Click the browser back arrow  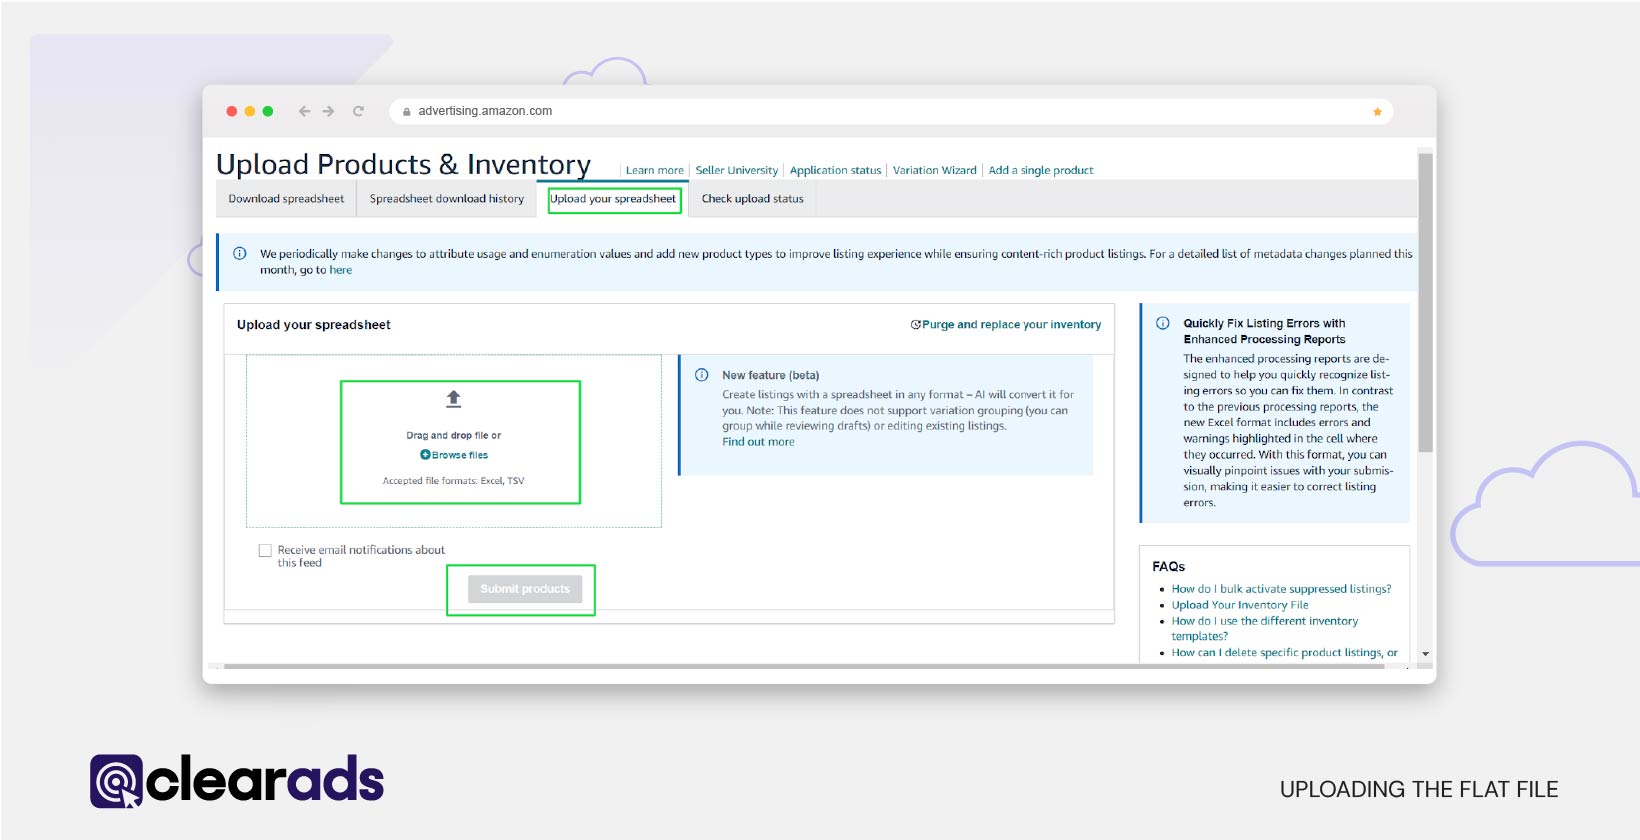coord(304,111)
